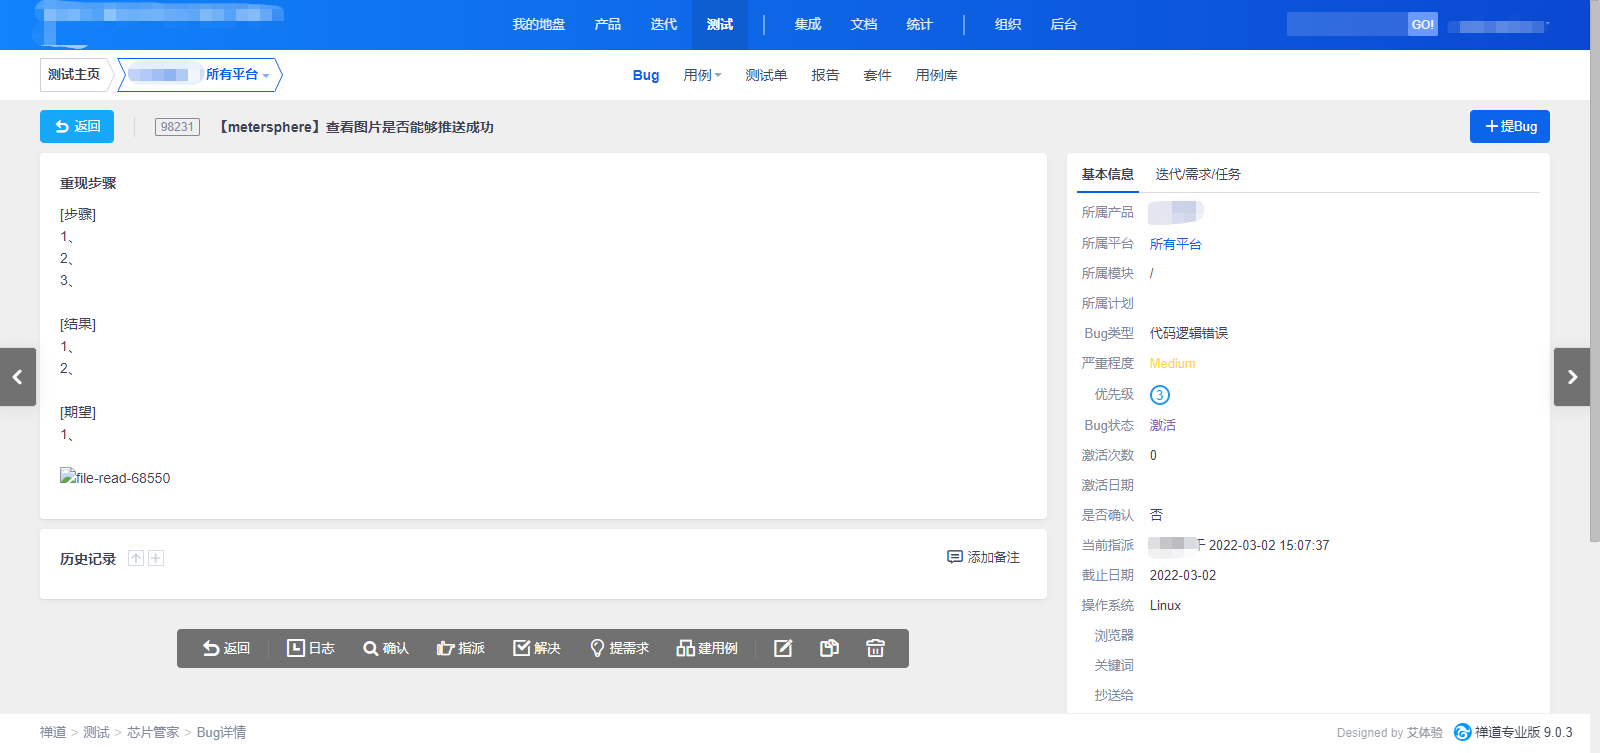Open 组织 in top navigation
Viewport: 1600px width, 753px height.
pyautogui.click(x=1008, y=24)
